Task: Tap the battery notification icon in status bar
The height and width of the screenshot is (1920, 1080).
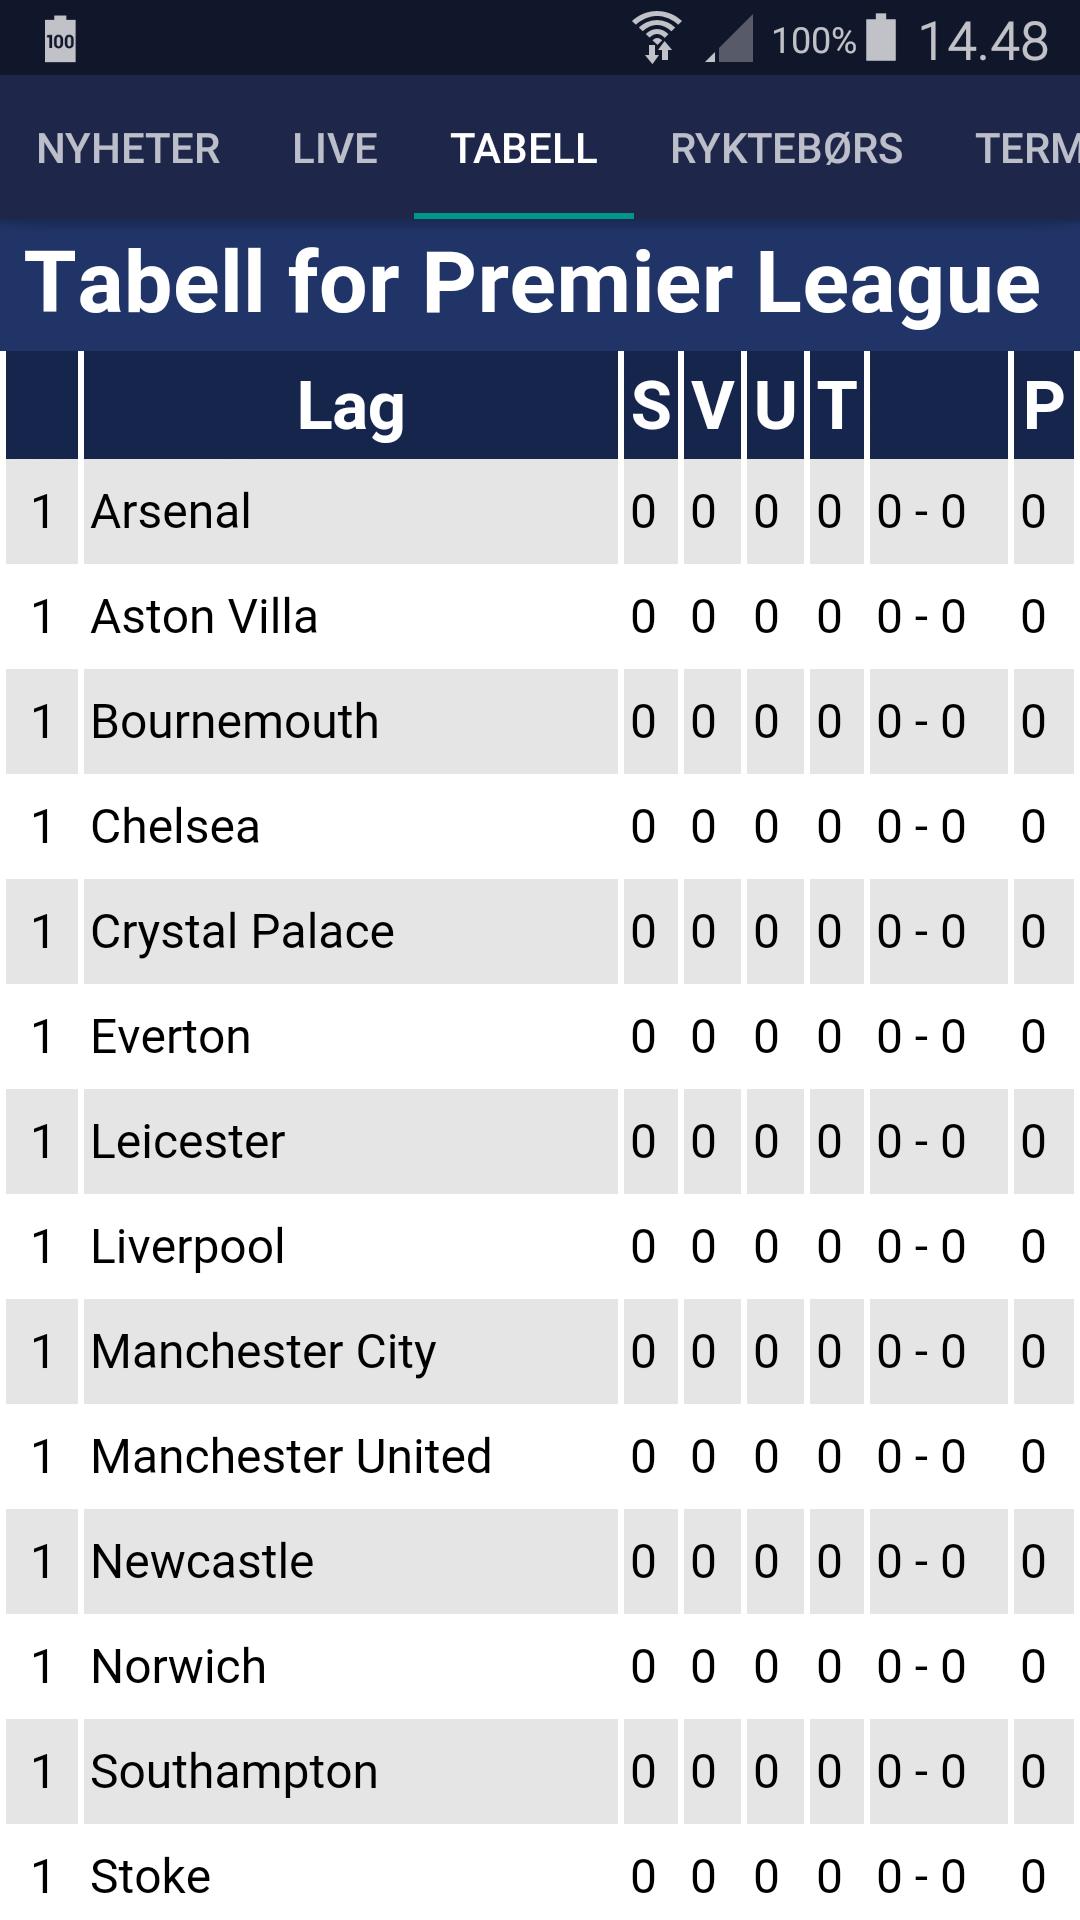Action: (x=60, y=40)
